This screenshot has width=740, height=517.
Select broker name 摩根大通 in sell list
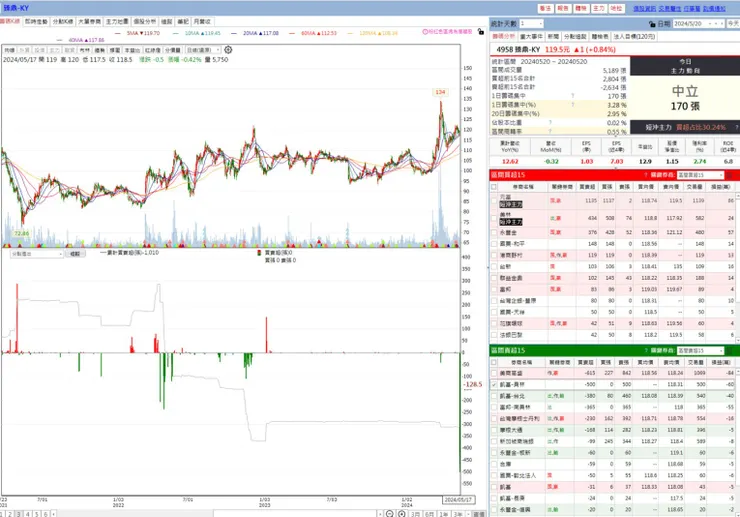pos(511,430)
